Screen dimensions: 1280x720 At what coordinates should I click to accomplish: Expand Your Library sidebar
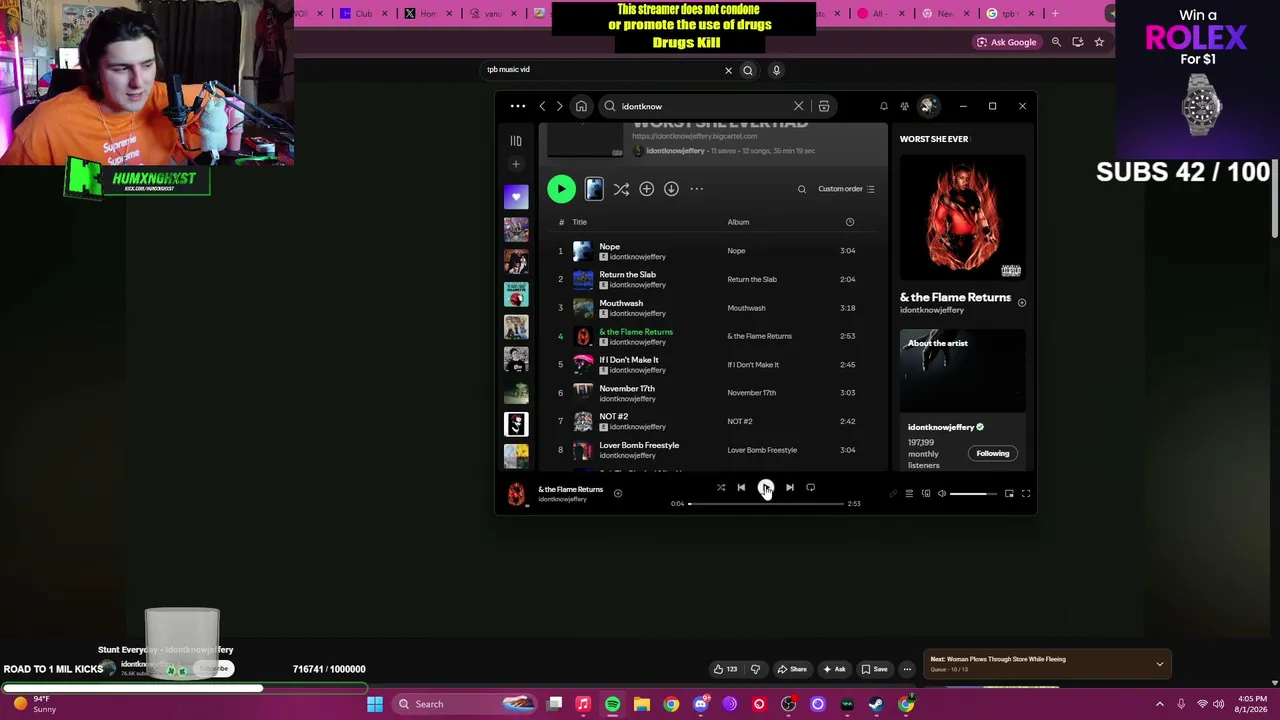[516, 141]
